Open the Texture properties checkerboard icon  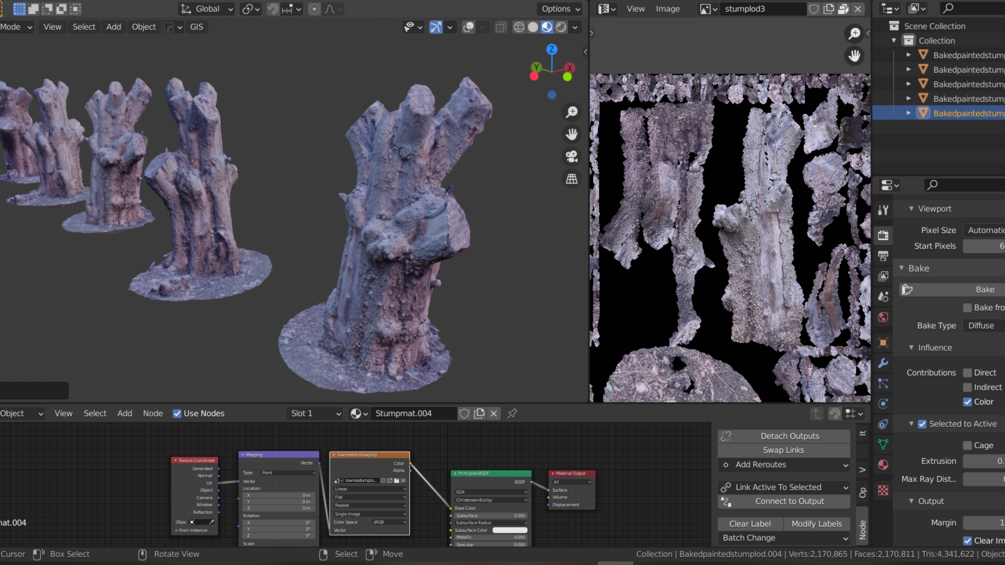(x=883, y=491)
